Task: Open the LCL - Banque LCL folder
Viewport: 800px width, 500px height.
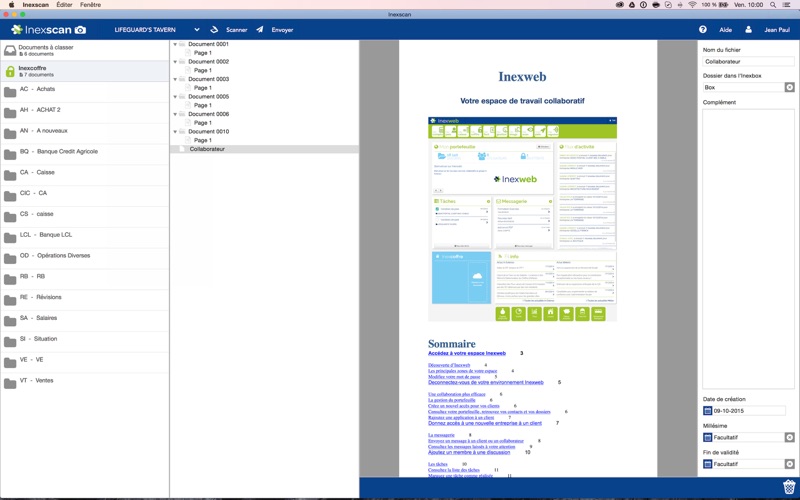Action: pos(85,238)
